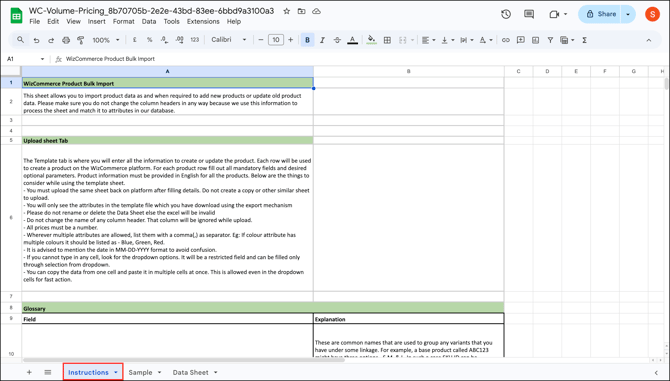The width and height of the screenshot is (670, 381).
Task: Open more number formats 123
Action: click(x=195, y=40)
